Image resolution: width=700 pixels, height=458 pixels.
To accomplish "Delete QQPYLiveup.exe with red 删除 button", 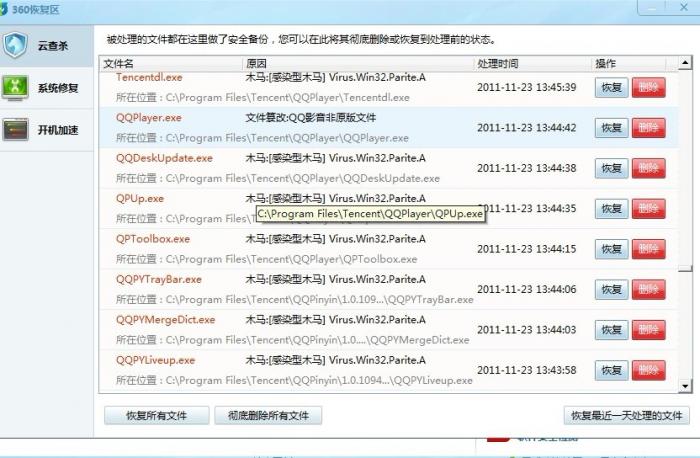I will pos(648,371).
